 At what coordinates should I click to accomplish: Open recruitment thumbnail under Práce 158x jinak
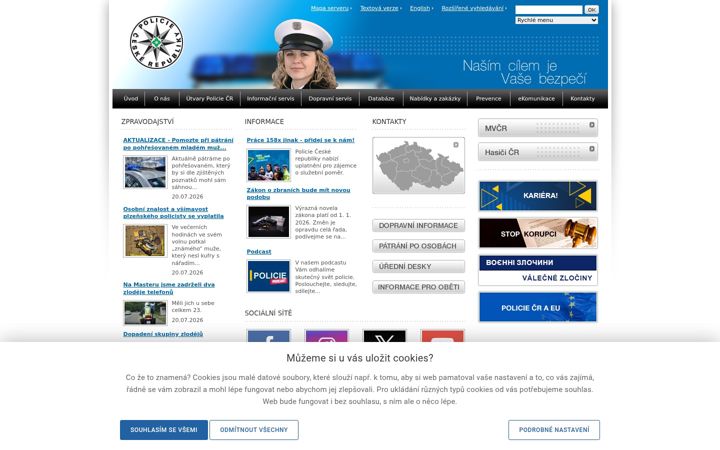tap(269, 165)
